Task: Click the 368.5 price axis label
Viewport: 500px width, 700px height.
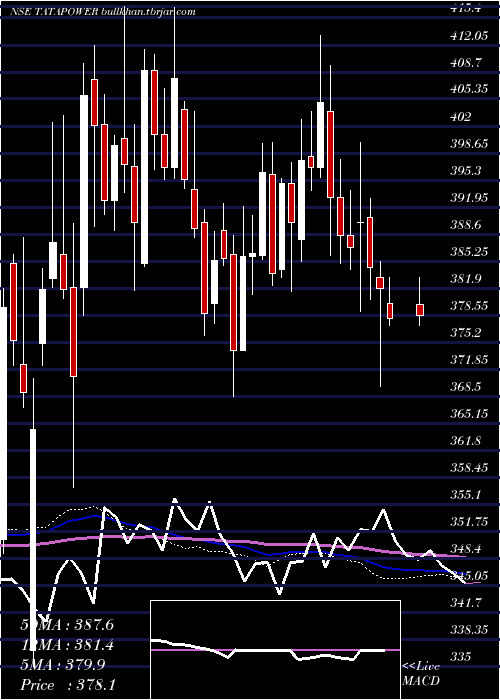Action: [x=466, y=387]
